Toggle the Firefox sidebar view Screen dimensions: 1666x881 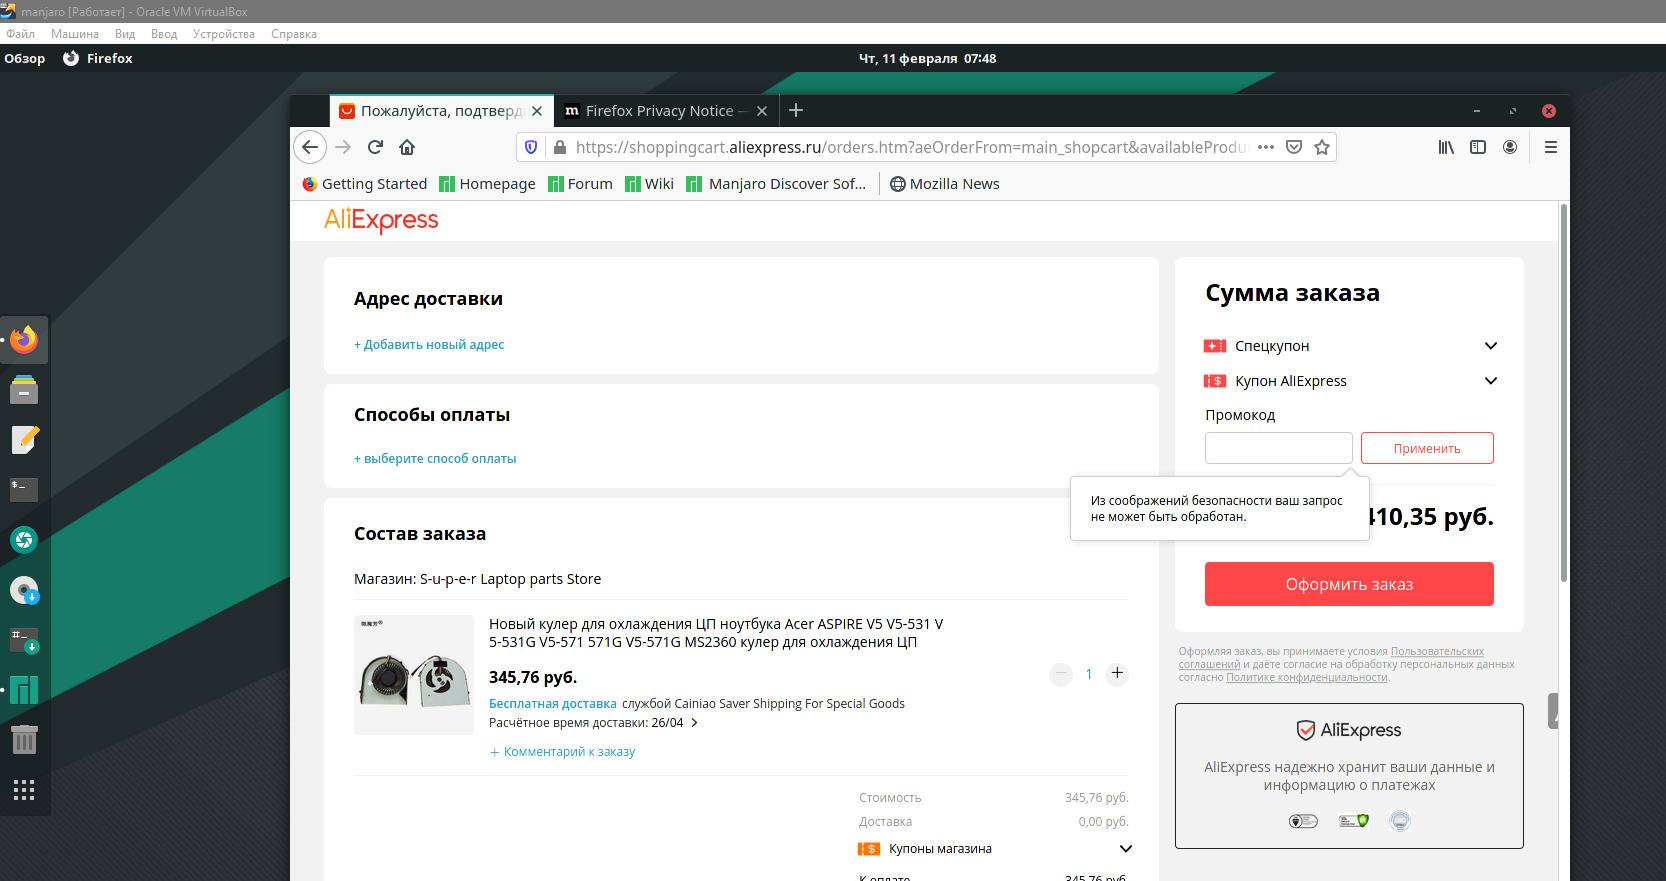click(1478, 147)
